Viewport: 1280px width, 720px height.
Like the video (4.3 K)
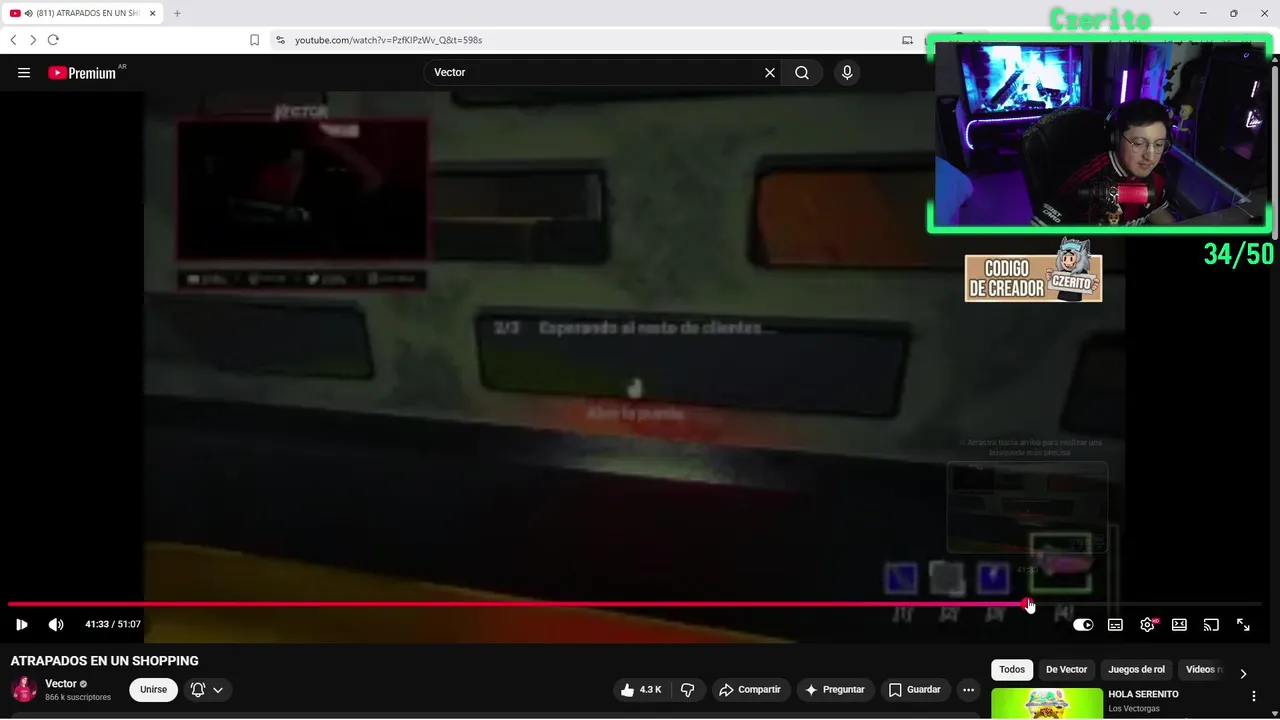click(641, 690)
